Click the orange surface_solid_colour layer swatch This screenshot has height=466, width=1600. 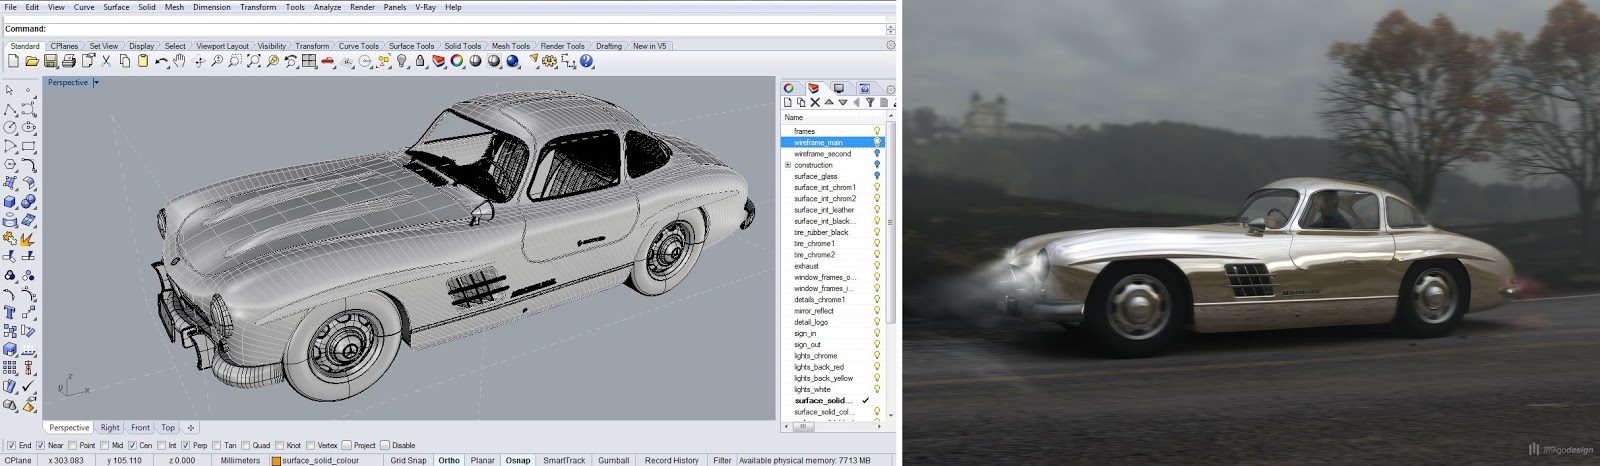[276, 461]
